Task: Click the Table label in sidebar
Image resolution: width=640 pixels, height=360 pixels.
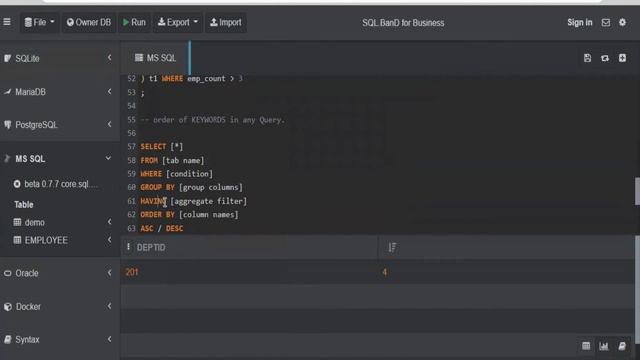Action: (24, 204)
